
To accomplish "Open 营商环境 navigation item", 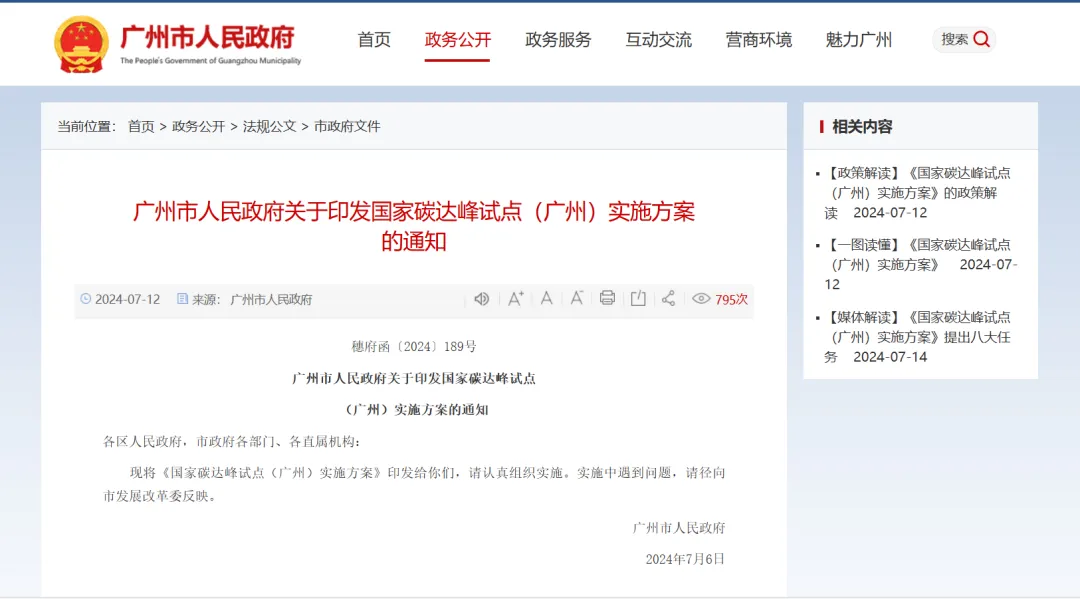I will [x=758, y=40].
